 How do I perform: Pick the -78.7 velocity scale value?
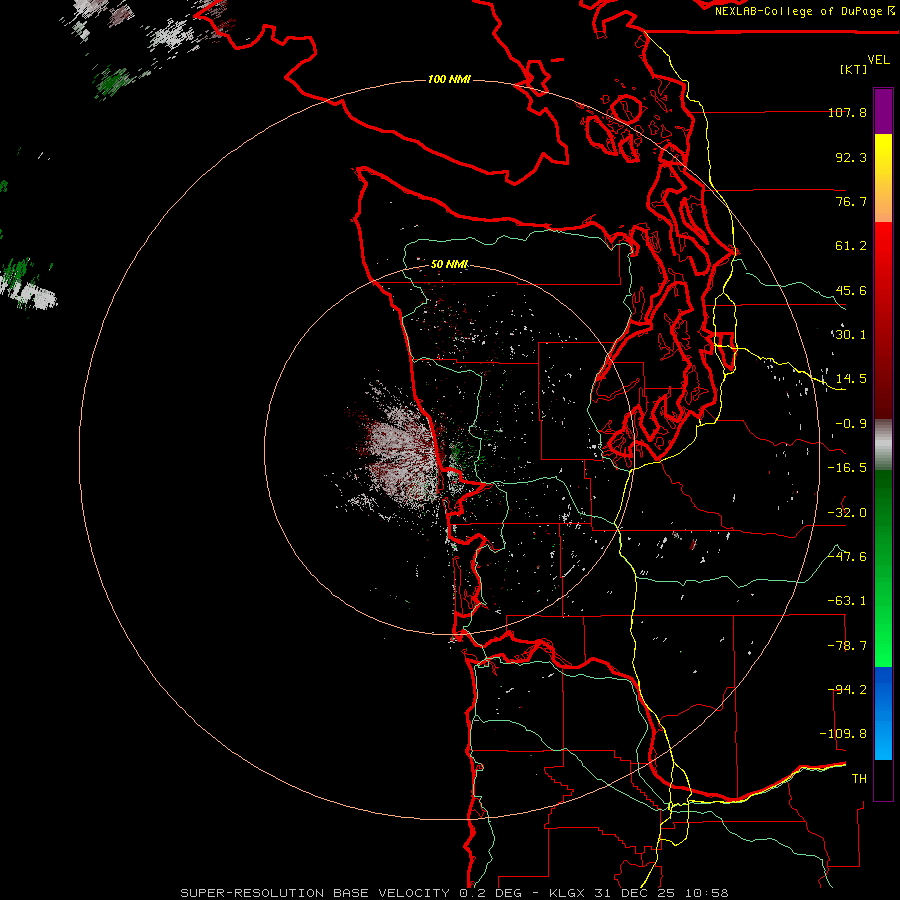pos(847,646)
